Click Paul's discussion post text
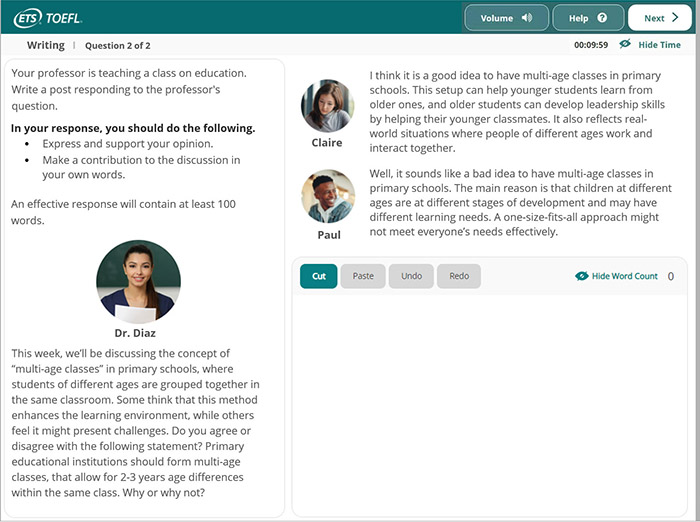 click(515, 202)
